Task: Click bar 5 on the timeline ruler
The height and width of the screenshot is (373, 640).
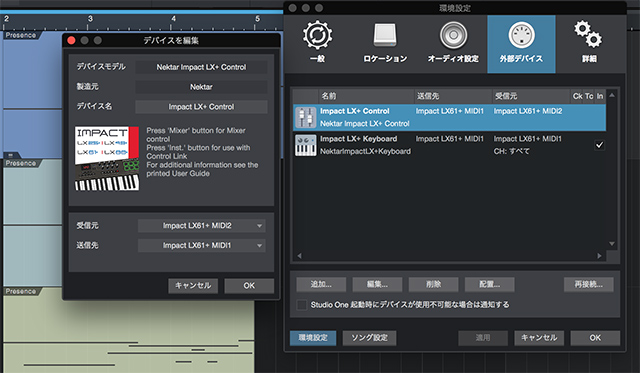Action: click(x=258, y=19)
